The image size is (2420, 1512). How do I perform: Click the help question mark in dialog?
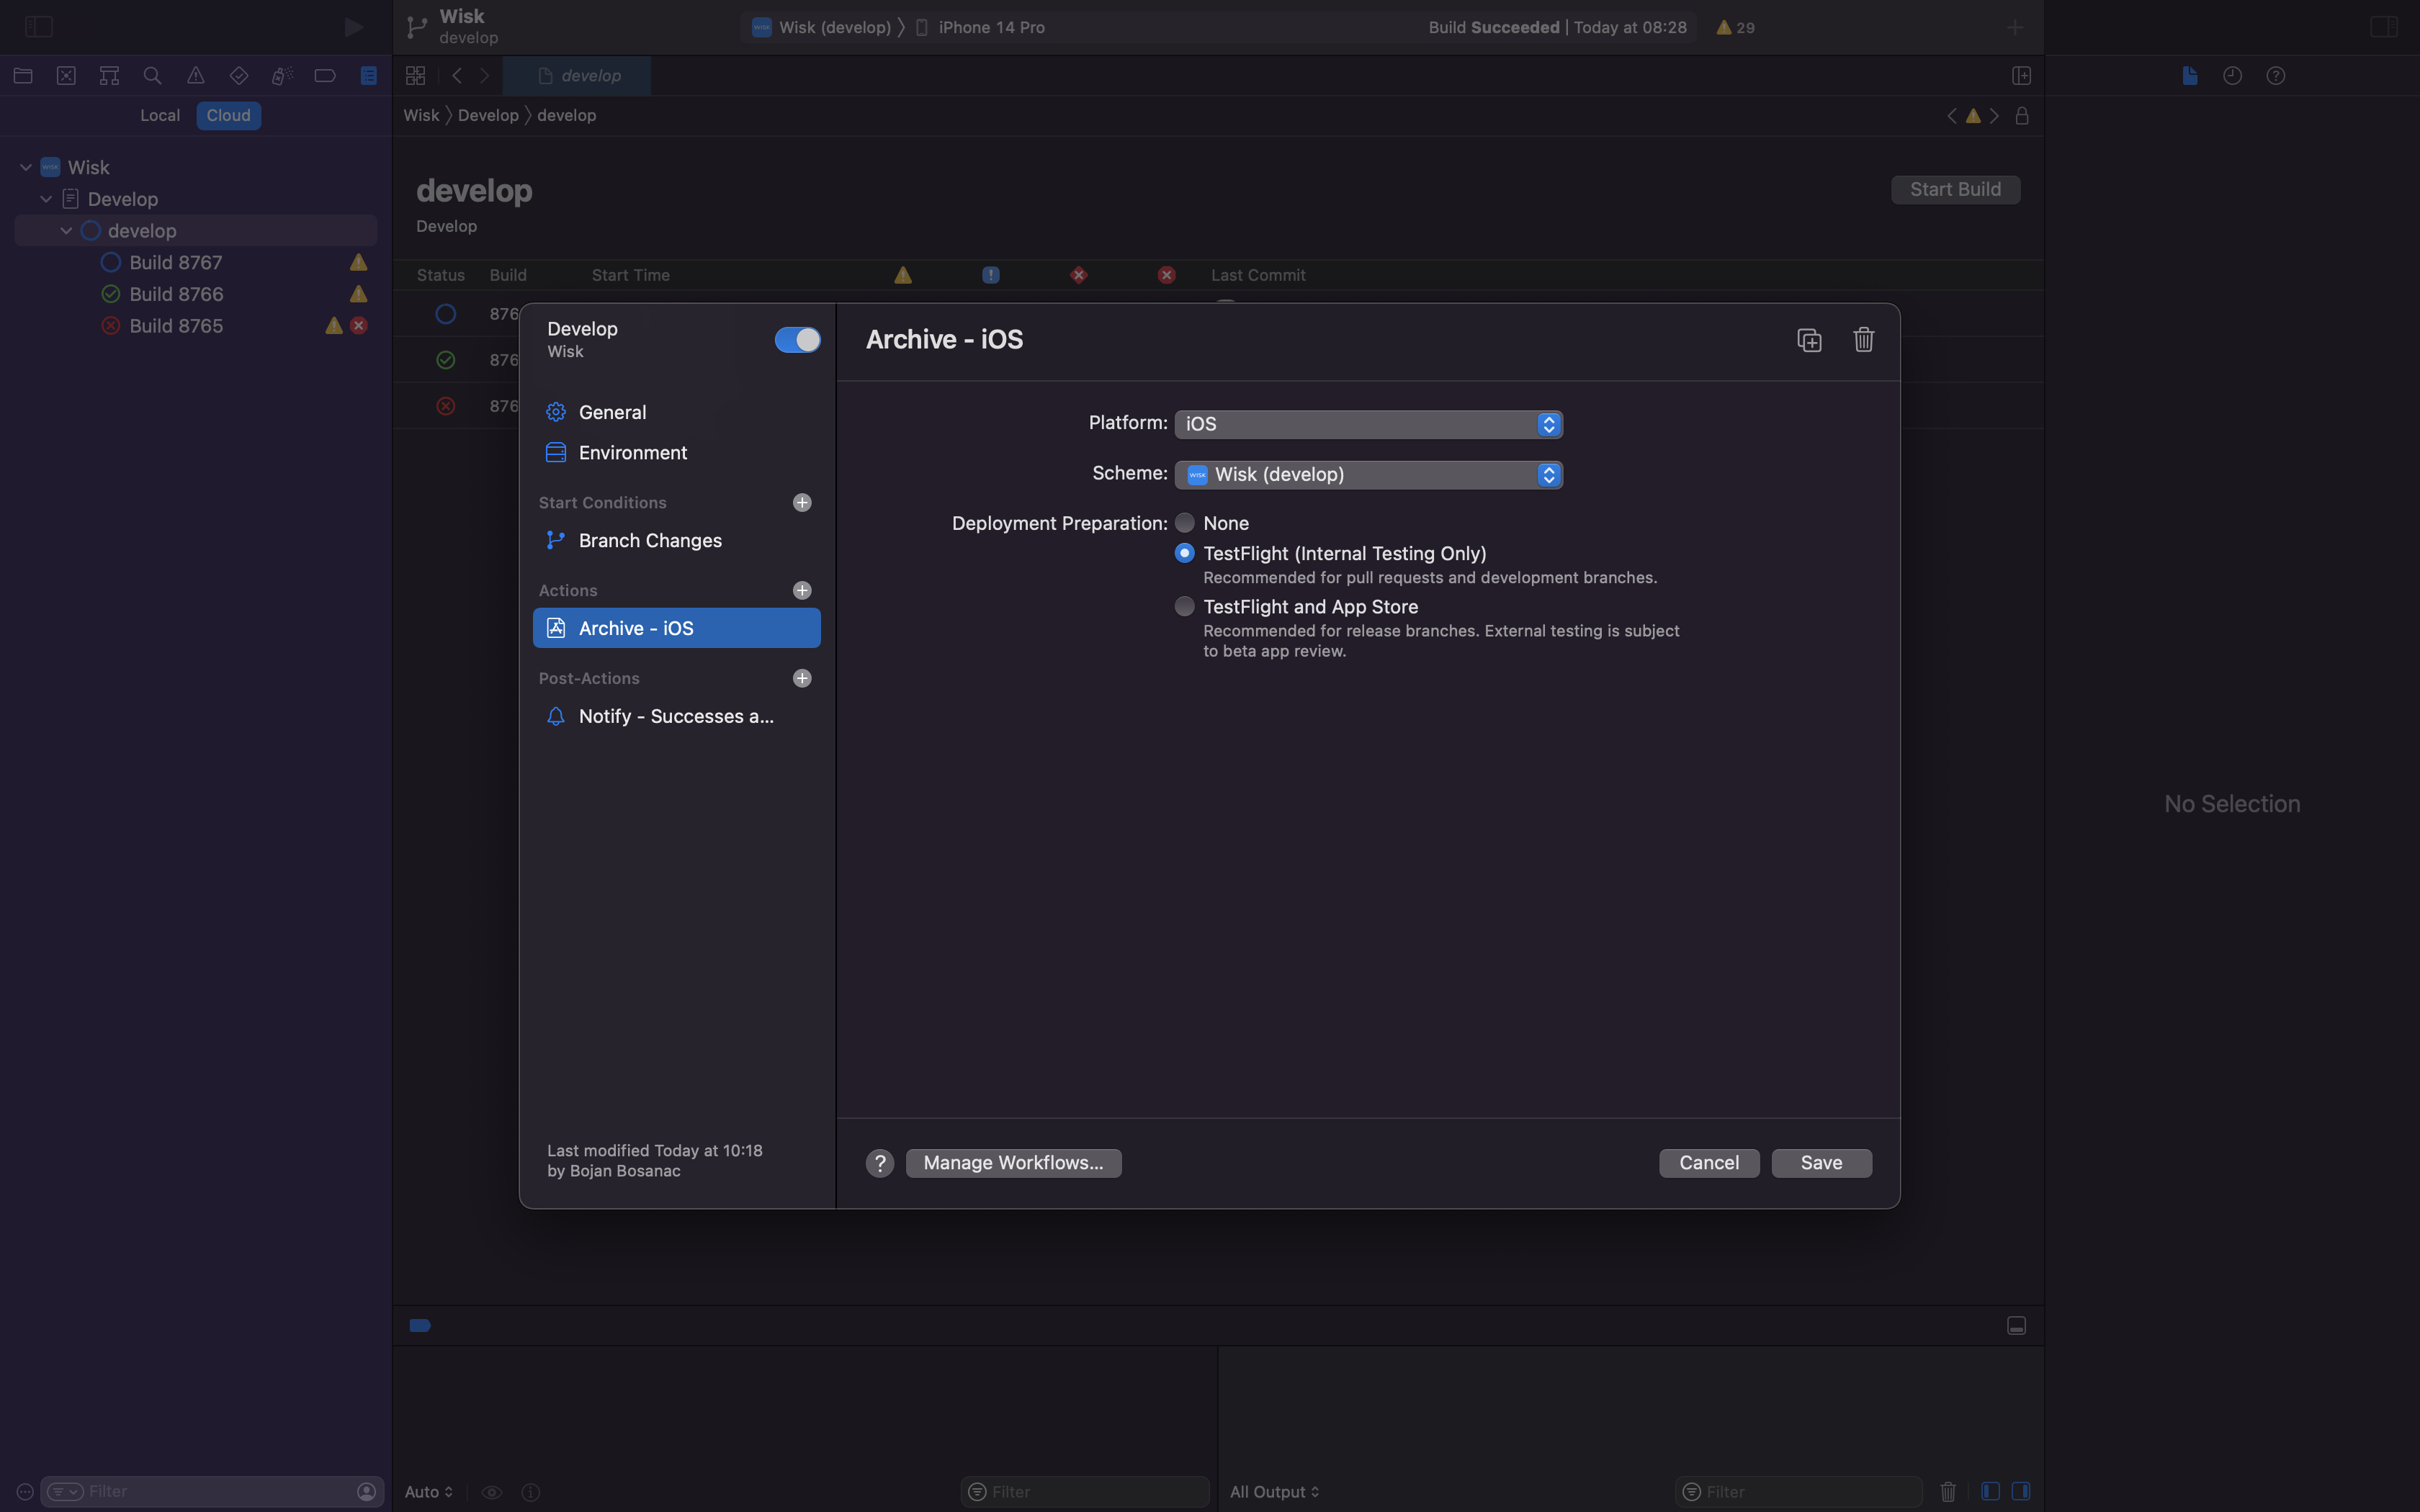pyautogui.click(x=880, y=1163)
